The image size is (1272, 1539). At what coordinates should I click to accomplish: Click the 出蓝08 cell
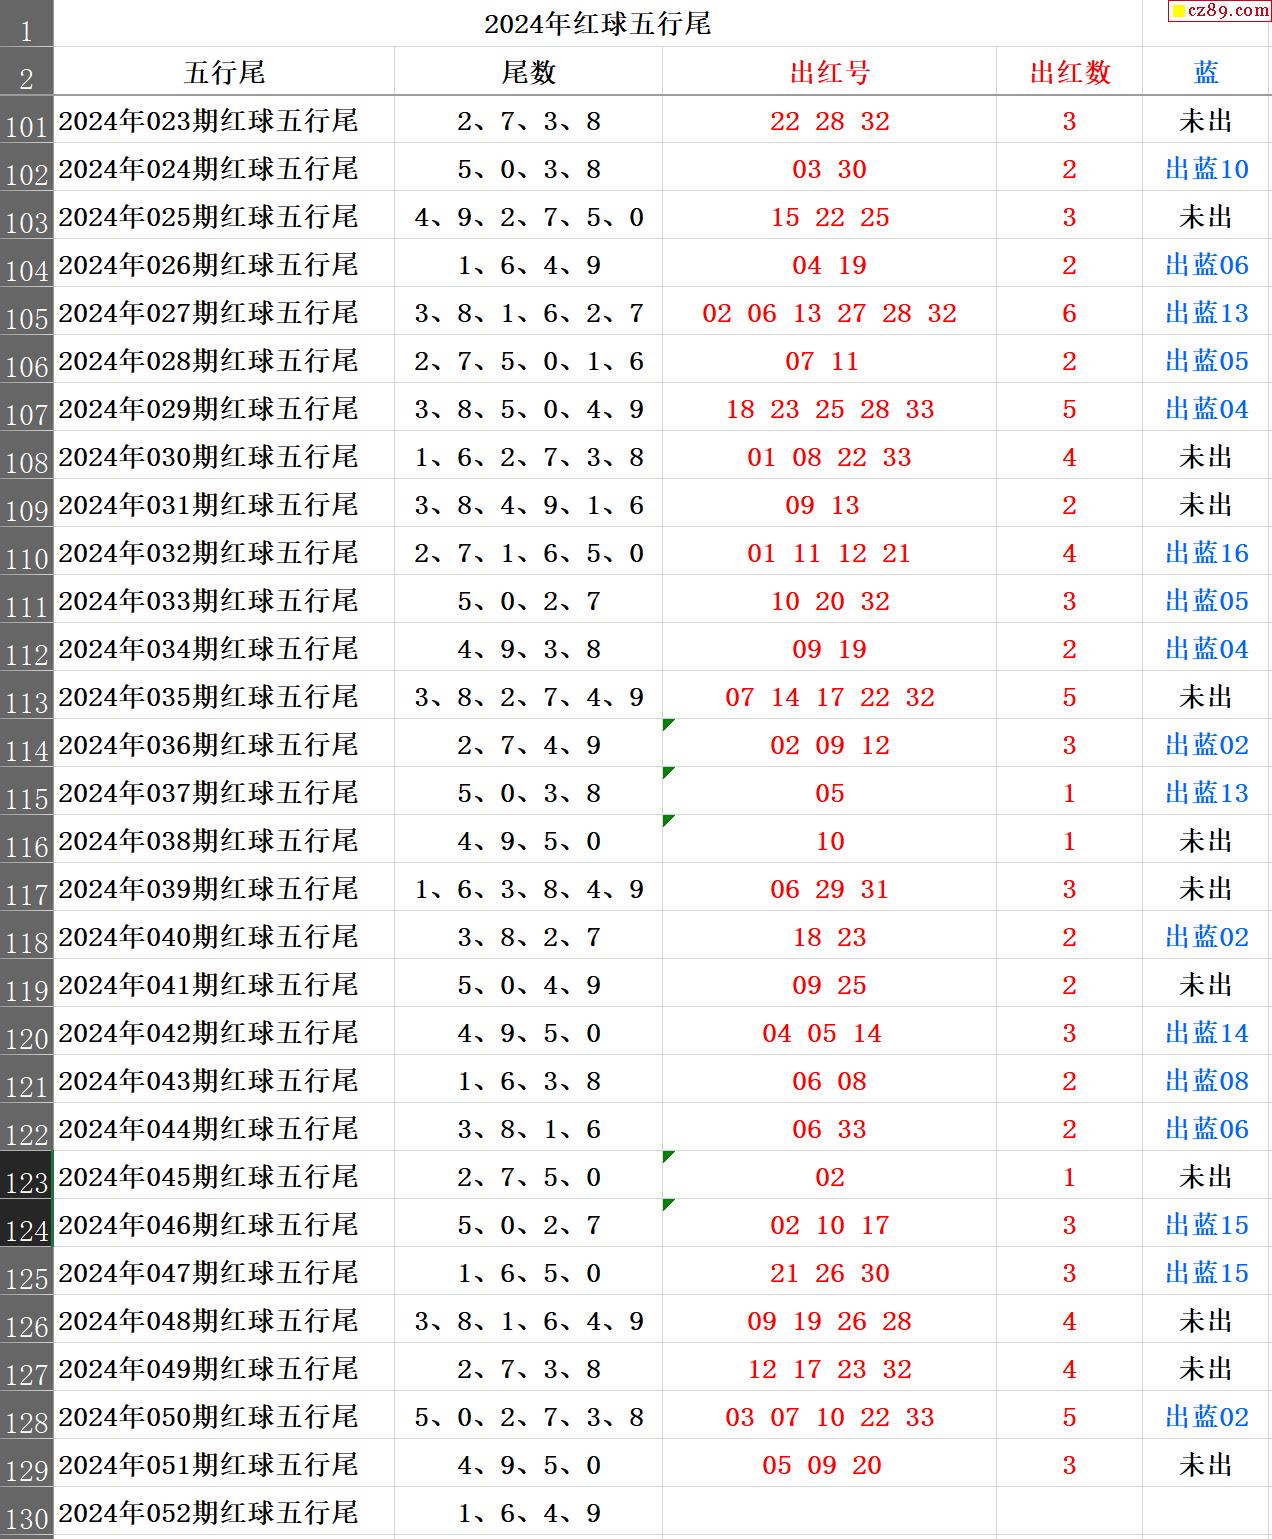click(1207, 1081)
